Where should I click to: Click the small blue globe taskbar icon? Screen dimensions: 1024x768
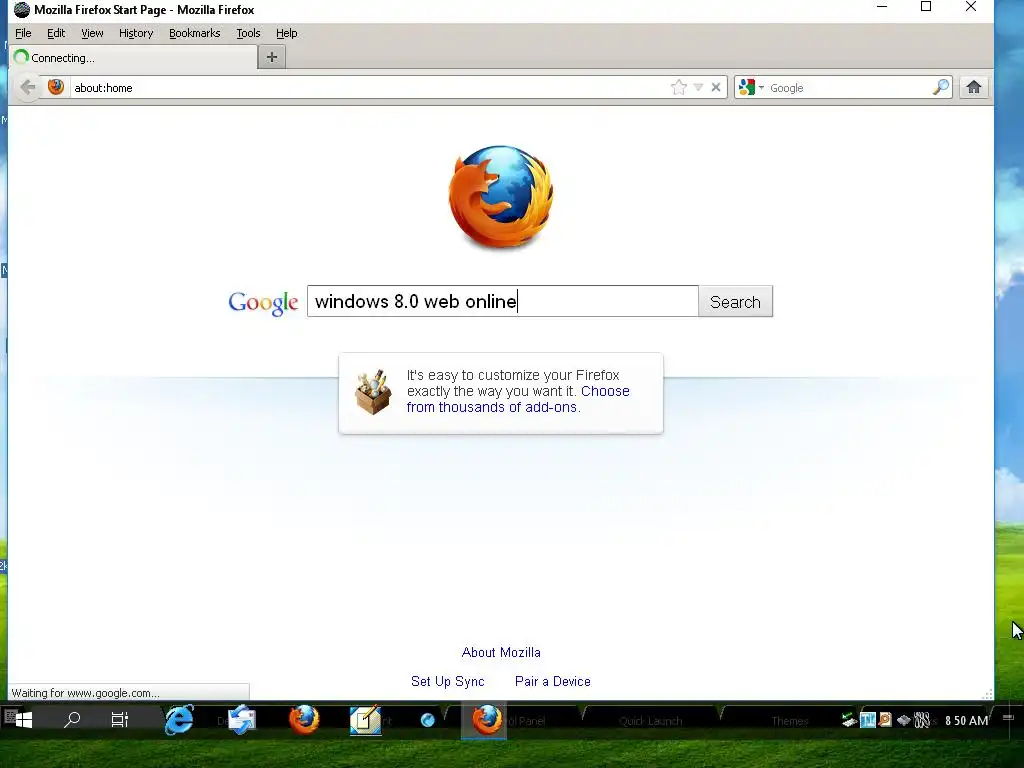coord(428,720)
